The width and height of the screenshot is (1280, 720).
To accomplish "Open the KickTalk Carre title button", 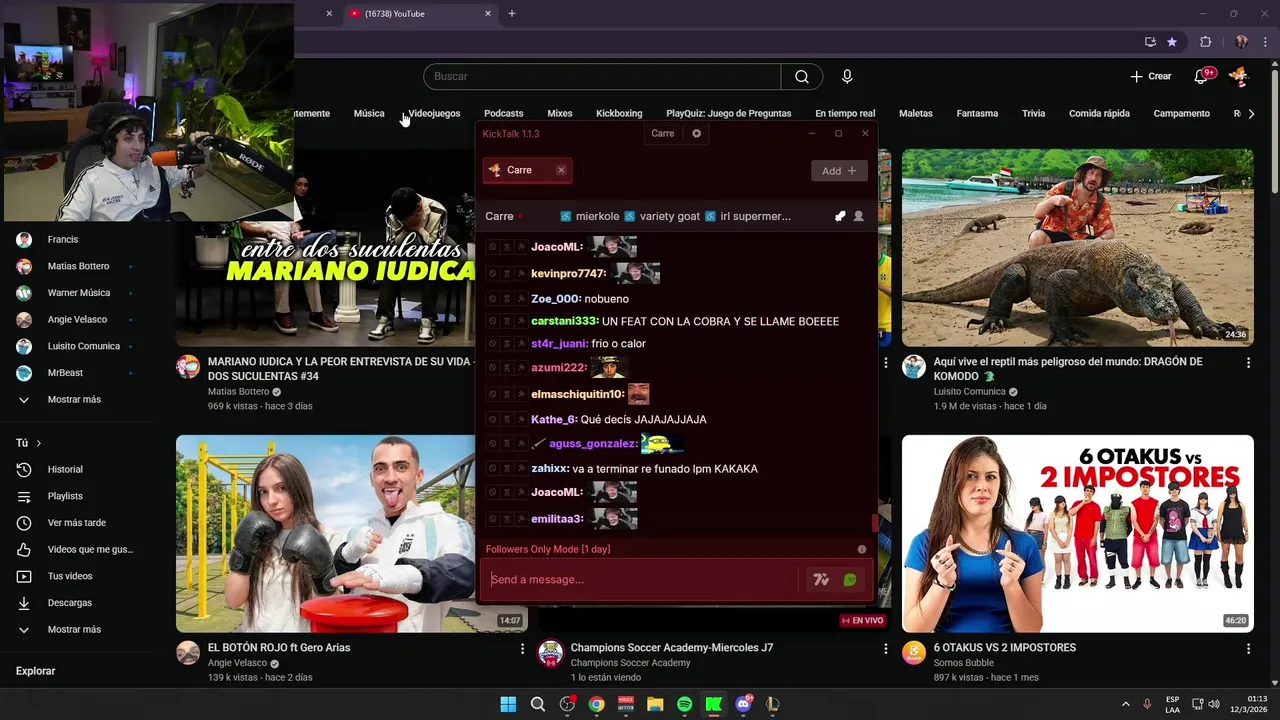I will coord(663,133).
